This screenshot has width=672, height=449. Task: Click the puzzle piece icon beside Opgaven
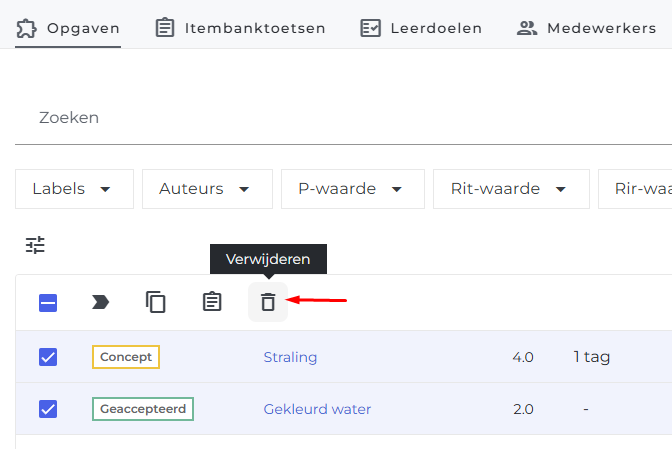coord(26,28)
